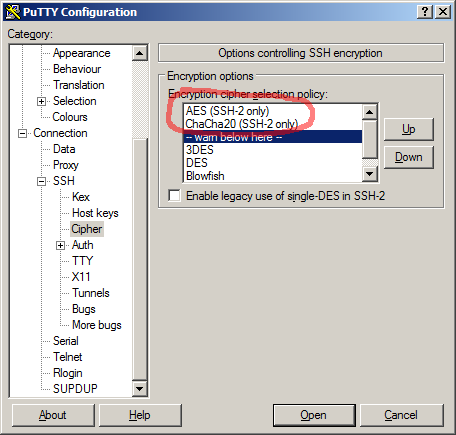Click the cipher list scroll up arrow
This screenshot has height=435, width=456.
click(369, 112)
